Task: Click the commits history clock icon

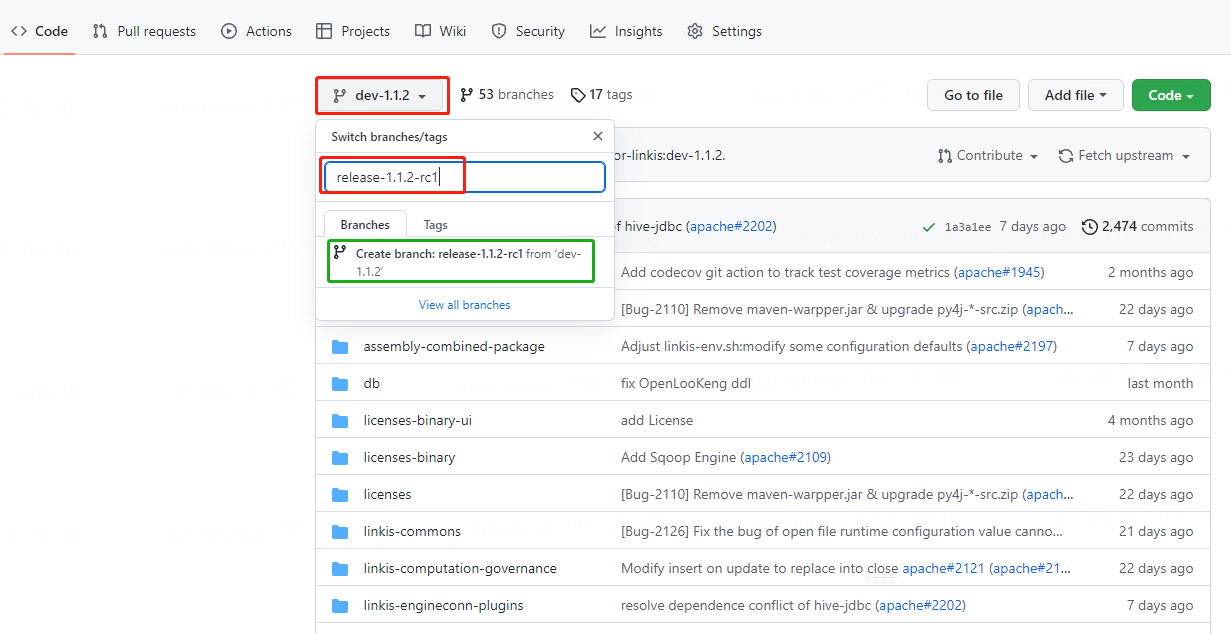Action: 1089,227
